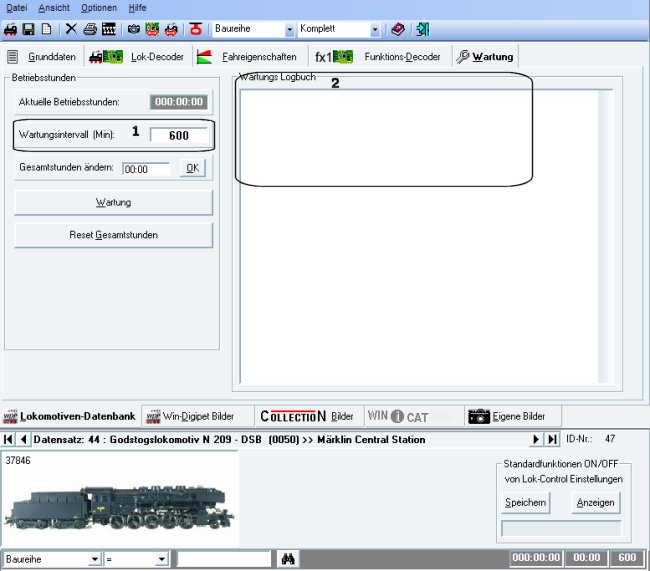Click the black locomotive icon in toolbar
650x571 pixels.
pos(10,29)
